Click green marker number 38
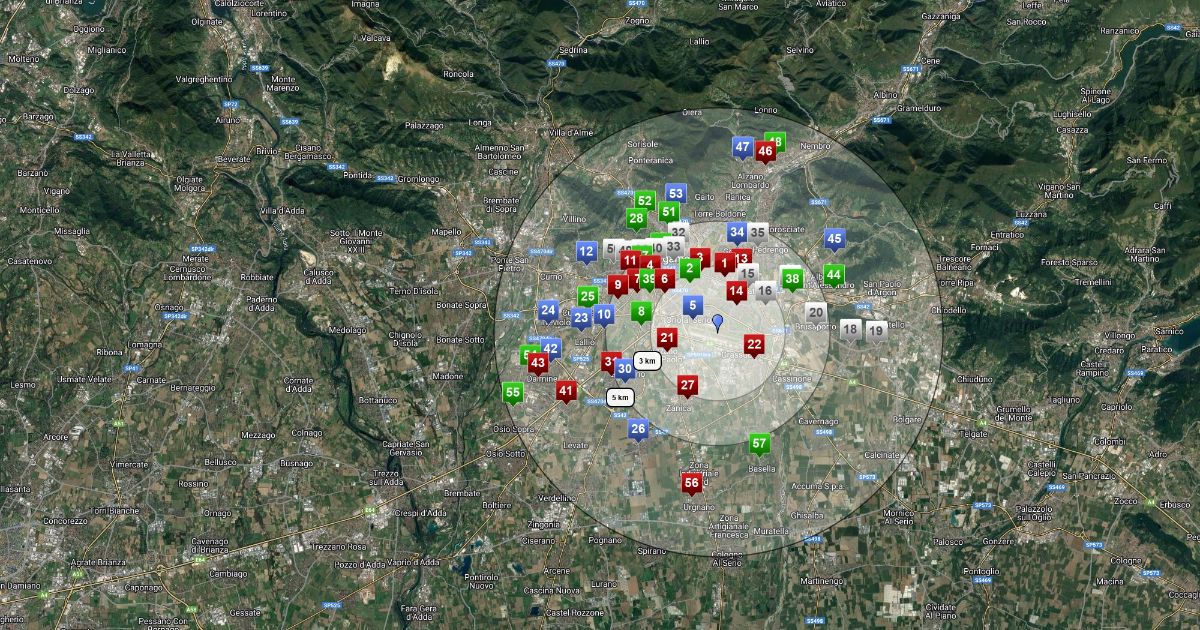 pos(792,278)
